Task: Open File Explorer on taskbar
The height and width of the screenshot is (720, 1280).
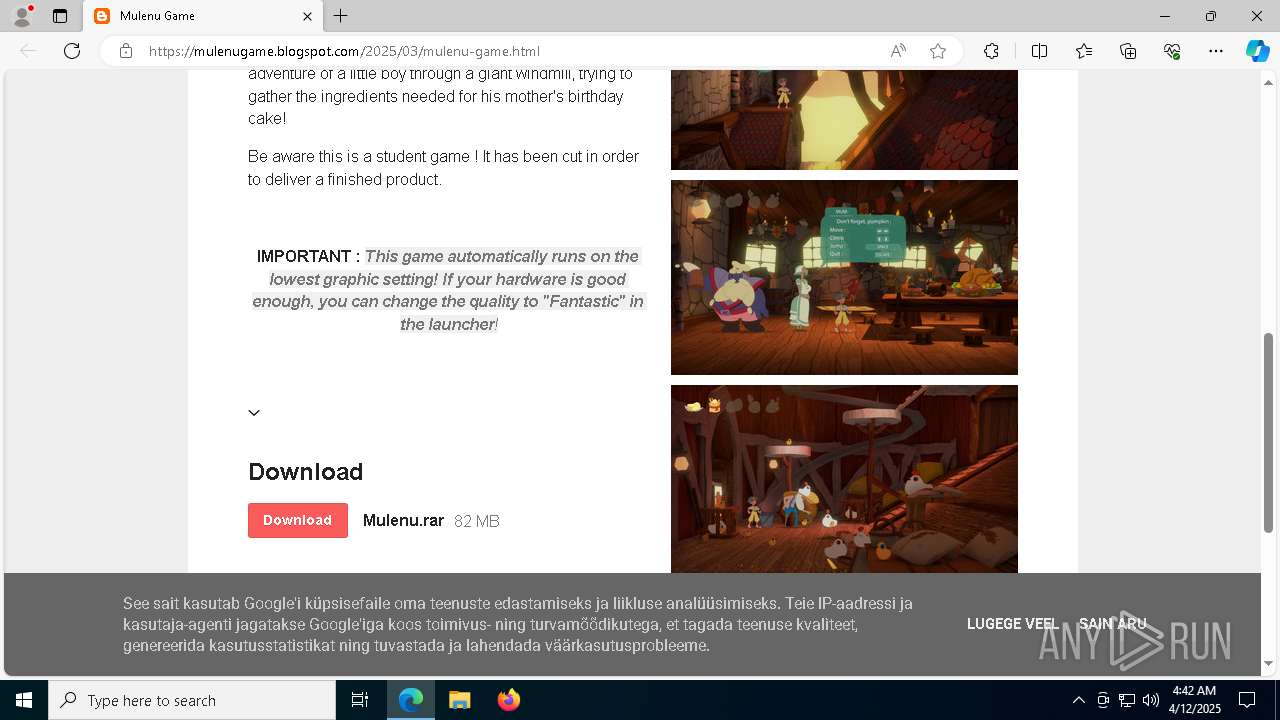Action: click(459, 700)
